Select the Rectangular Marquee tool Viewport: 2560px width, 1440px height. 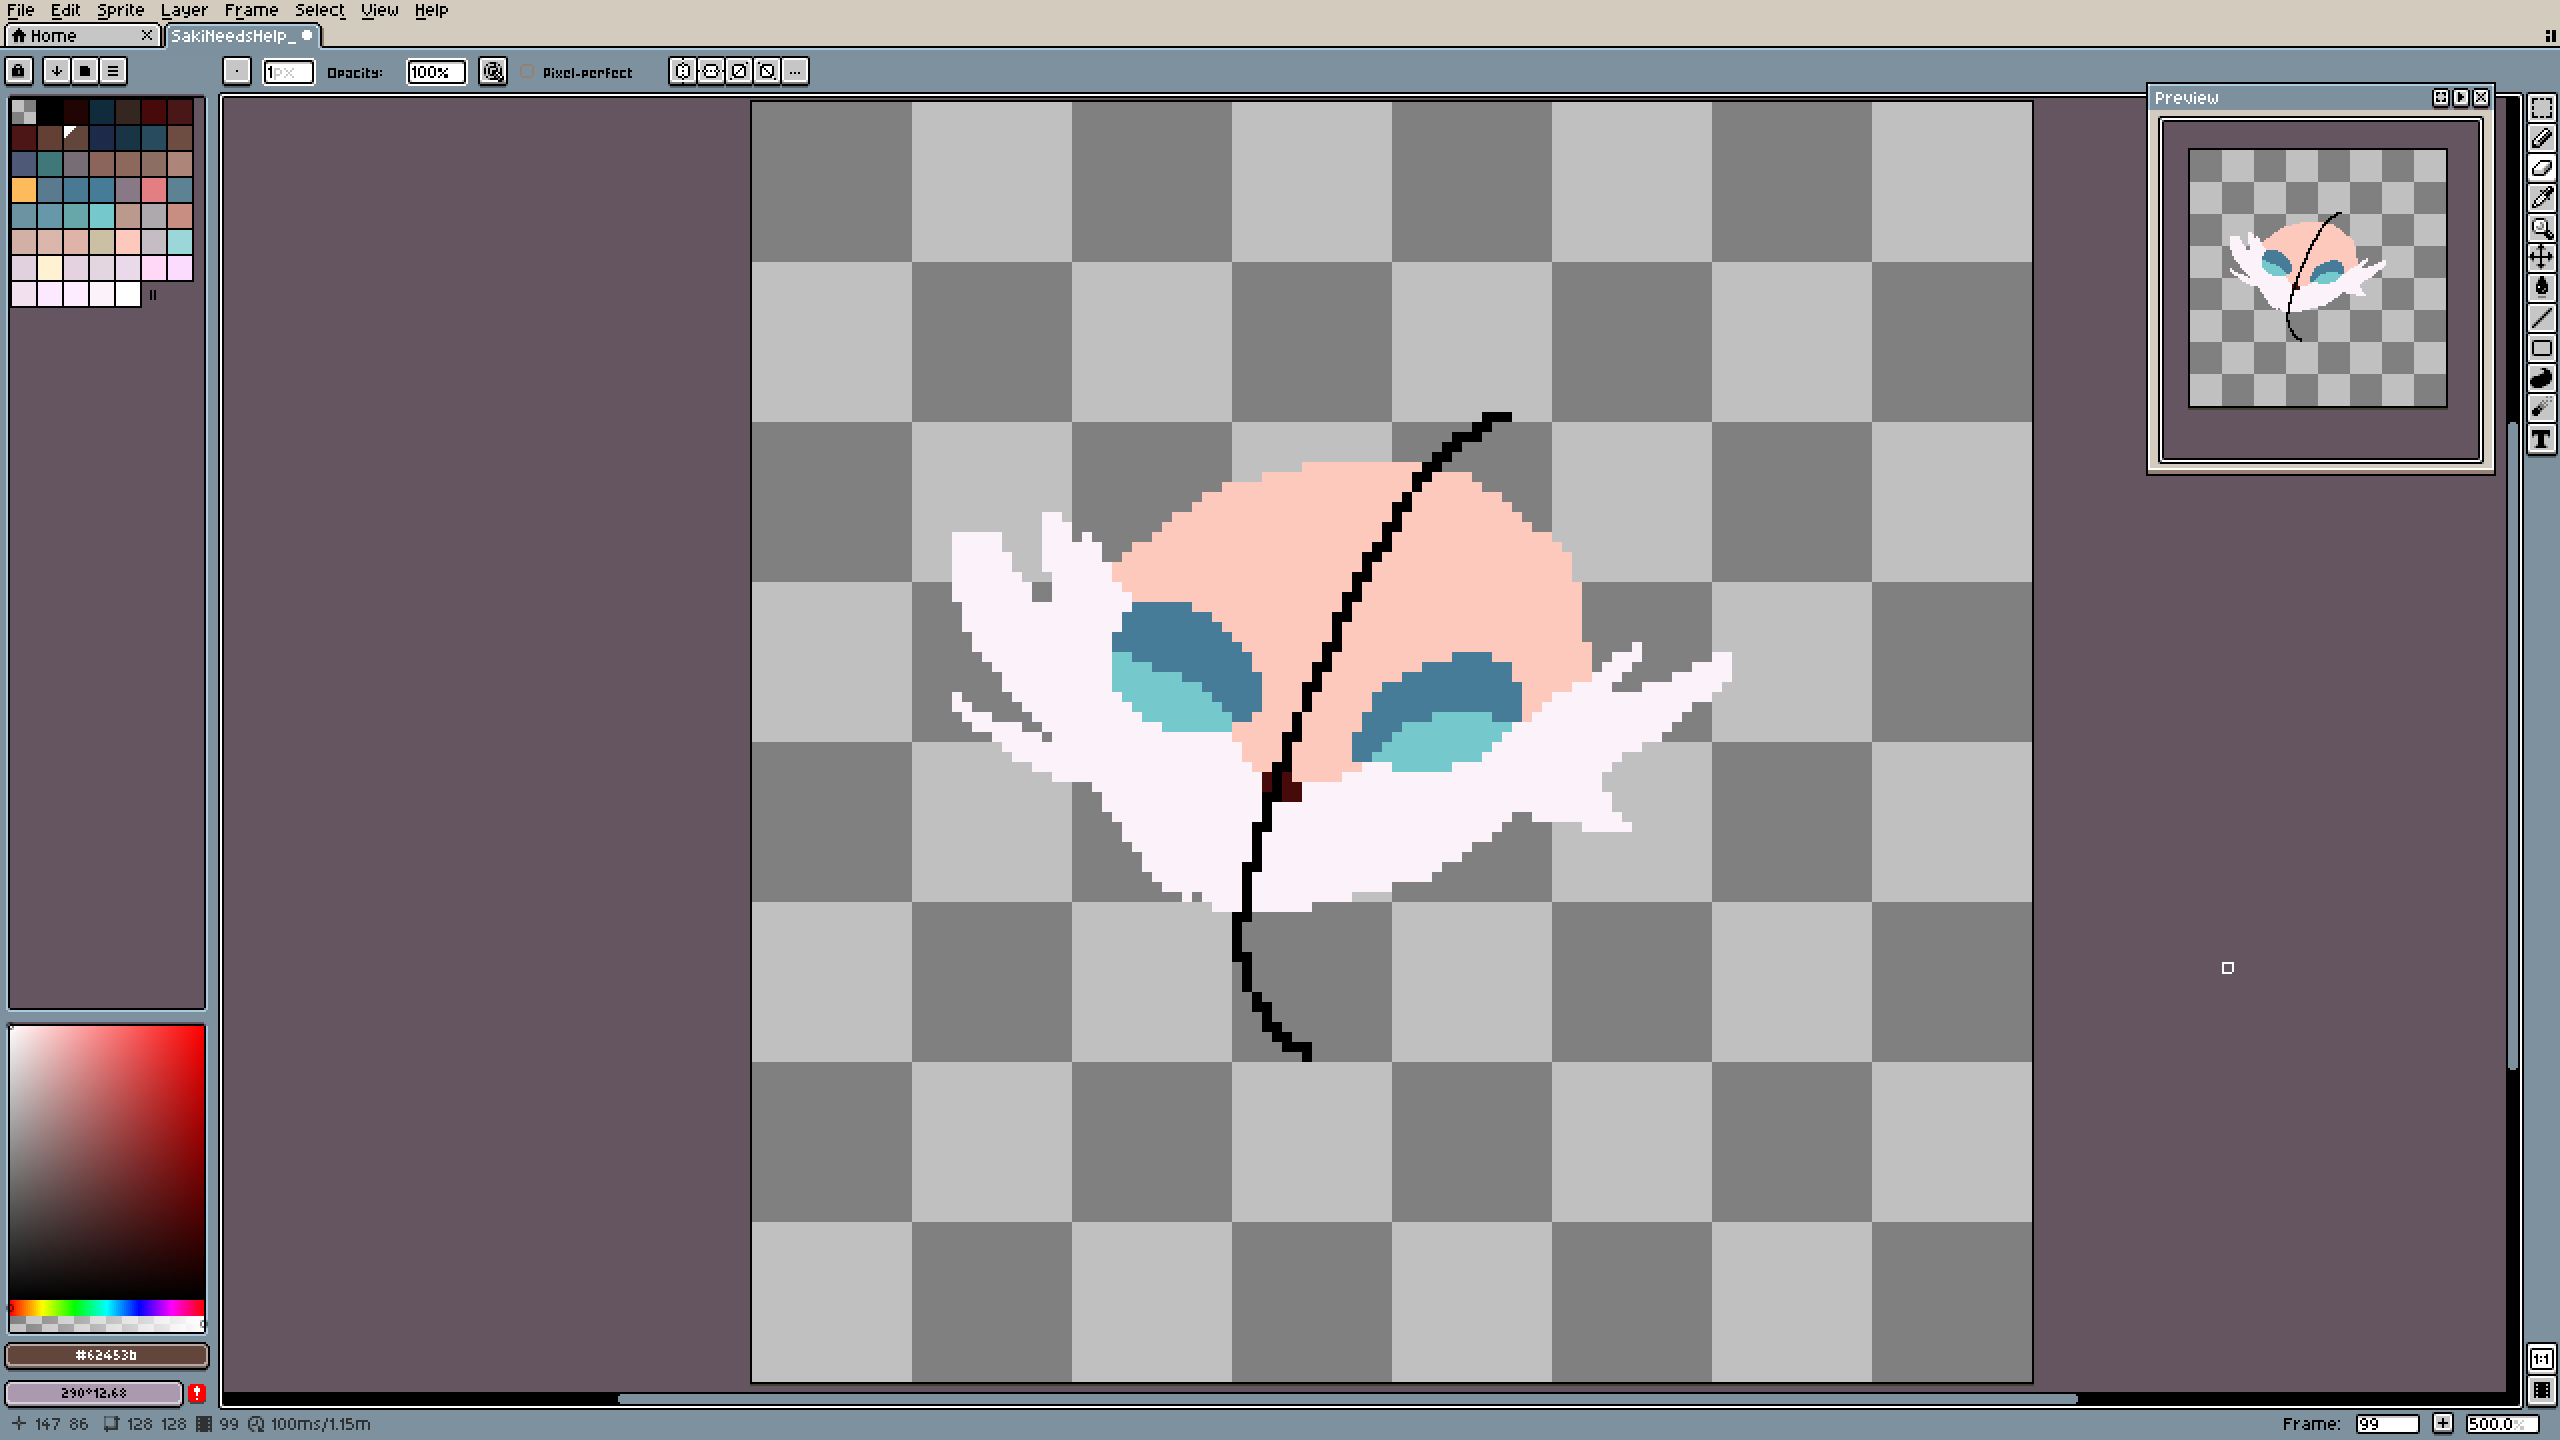2541,108
